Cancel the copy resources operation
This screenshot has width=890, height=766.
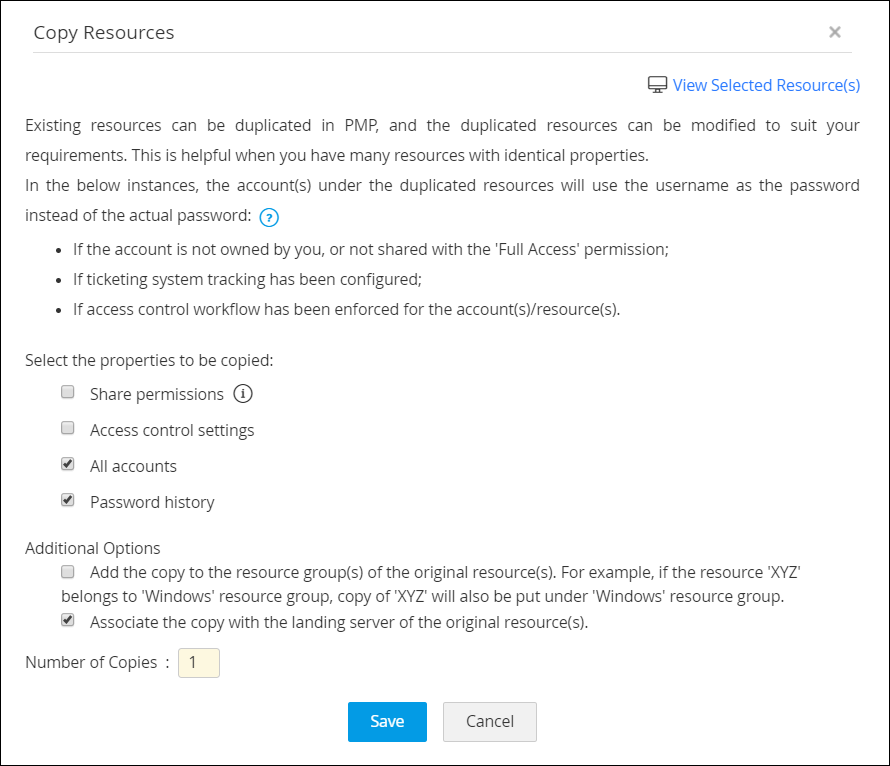tap(490, 721)
